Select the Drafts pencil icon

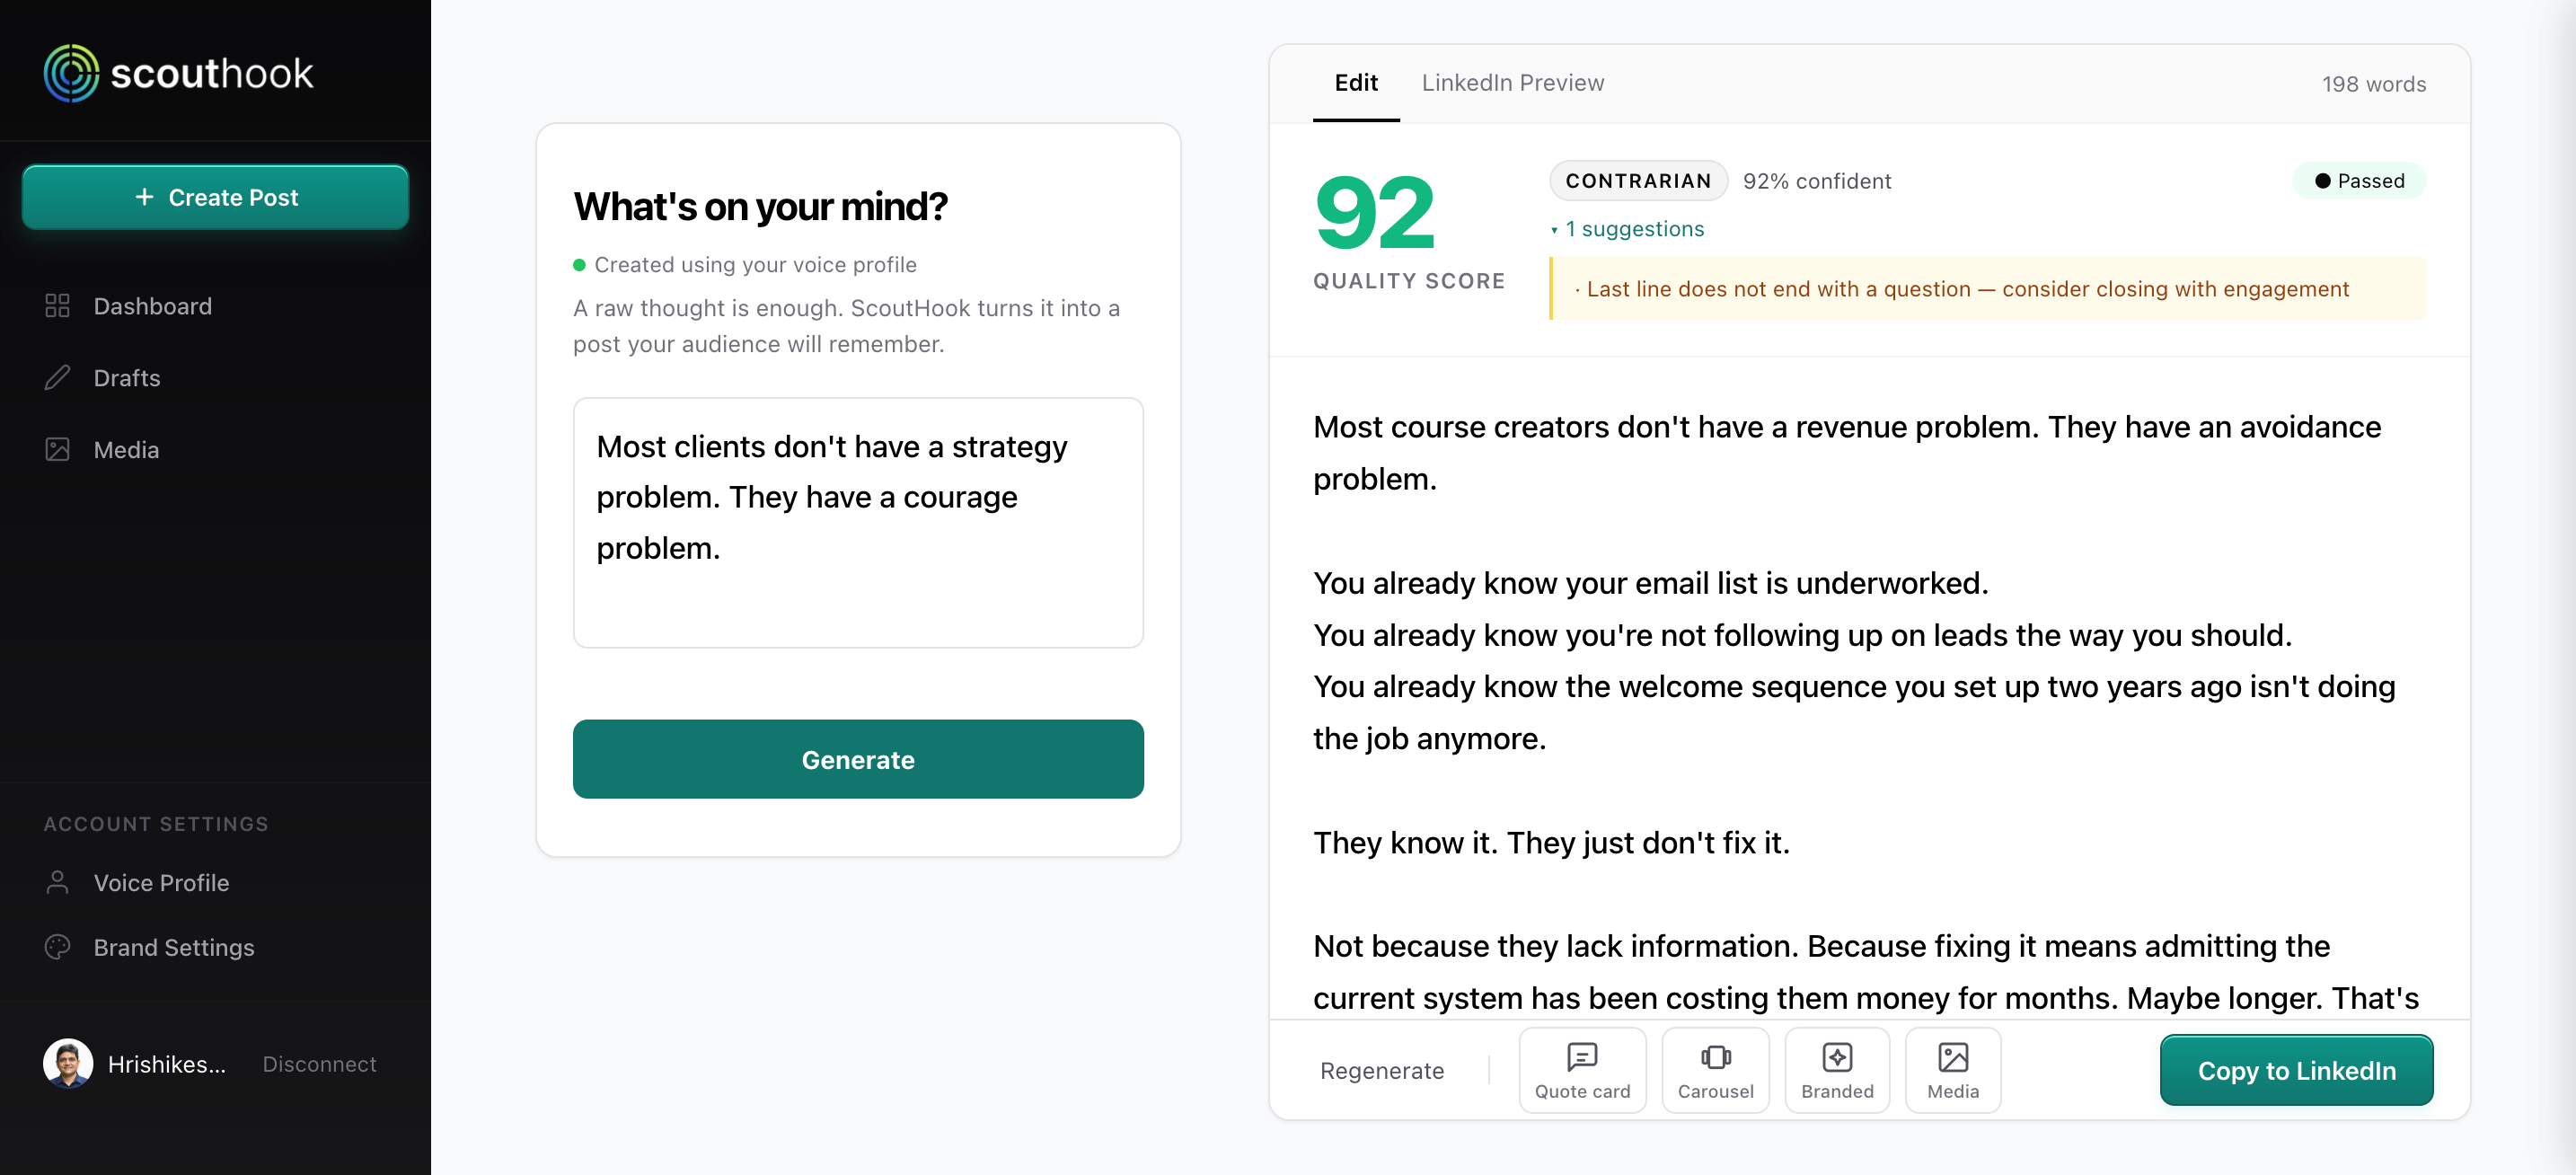pyautogui.click(x=57, y=377)
